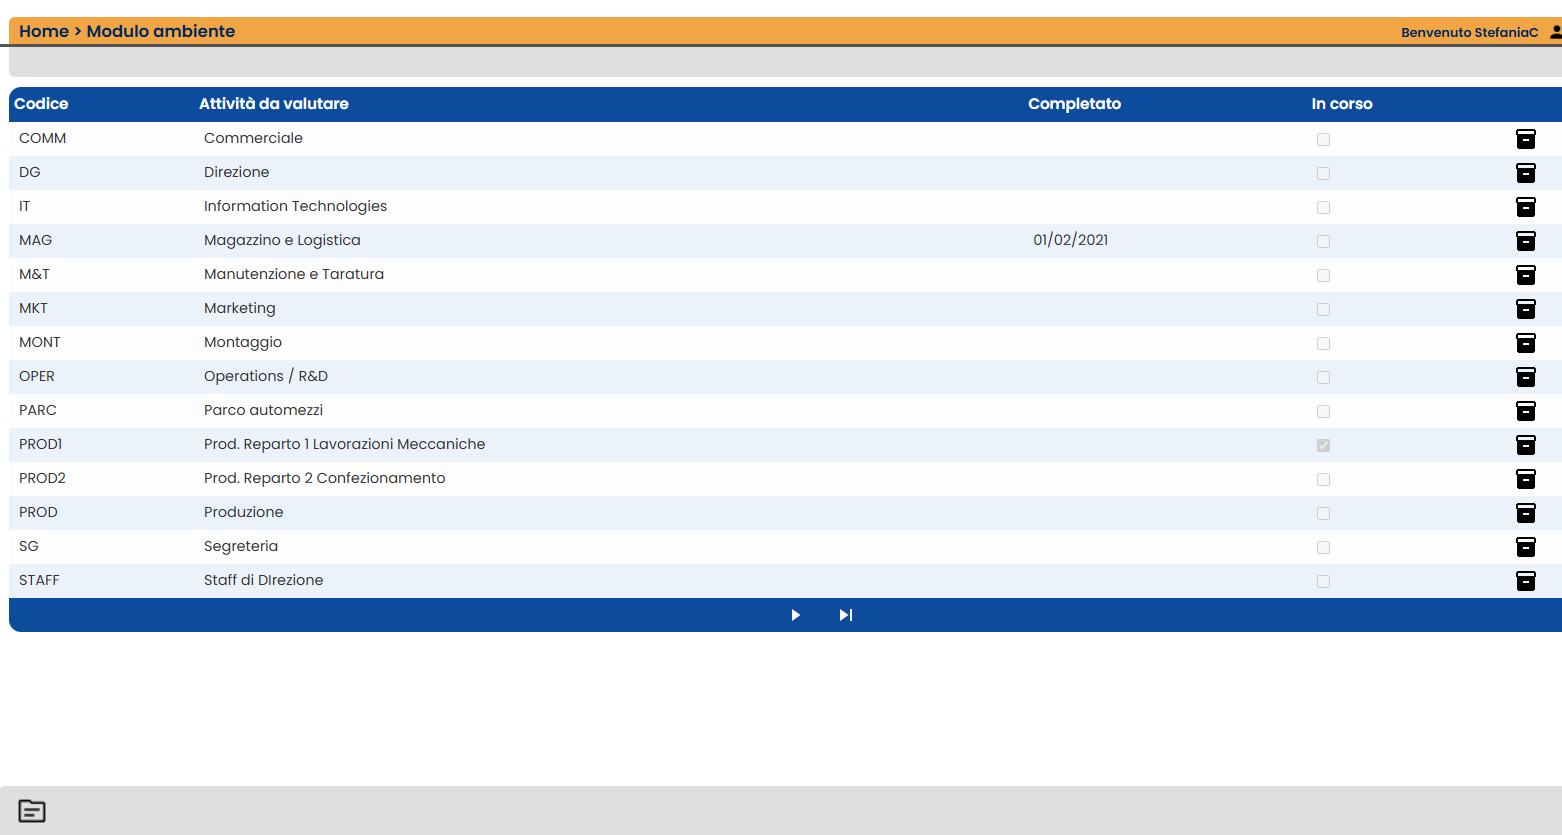Click archive icon for Staff di Direzione
This screenshot has width=1562, height=835.
(x=1525, y=581)
